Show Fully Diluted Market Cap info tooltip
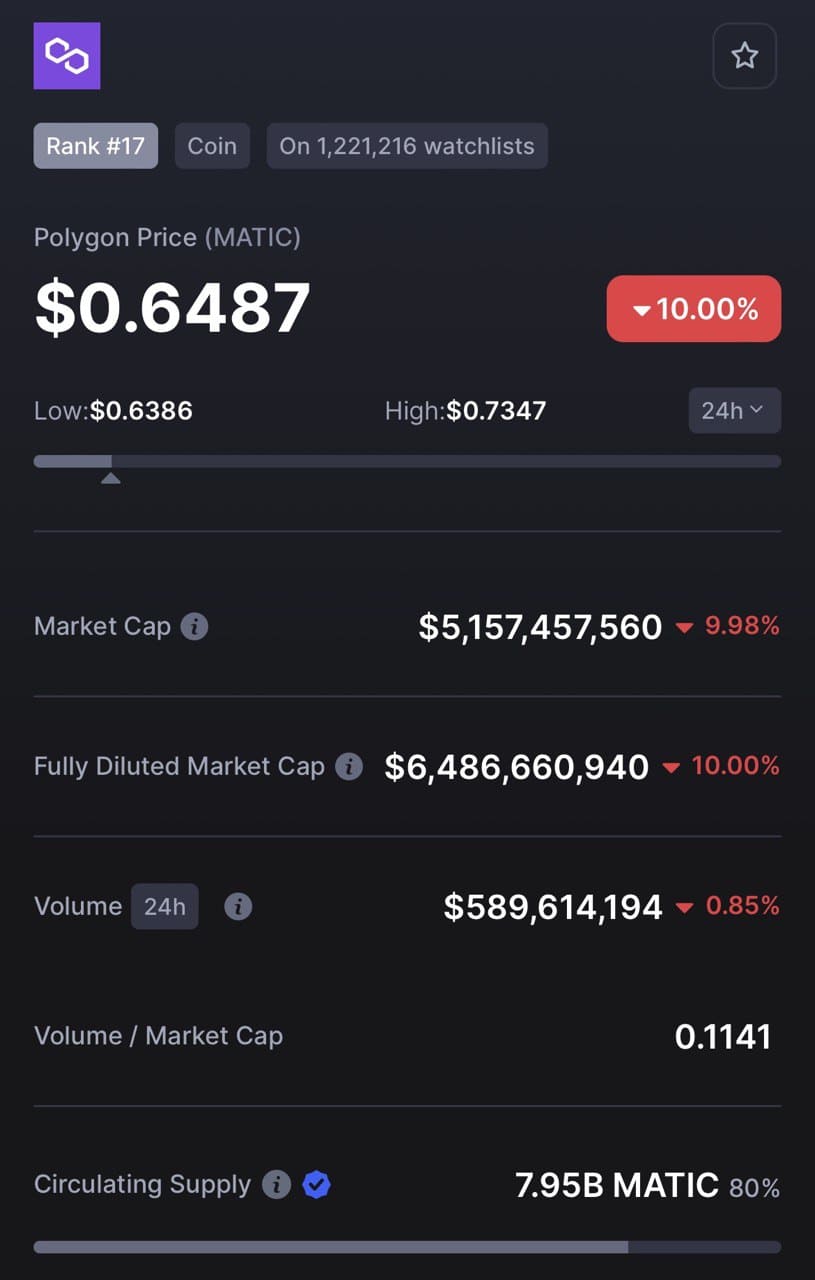This screenshot has height=1280, width=815. click(348, 767)
